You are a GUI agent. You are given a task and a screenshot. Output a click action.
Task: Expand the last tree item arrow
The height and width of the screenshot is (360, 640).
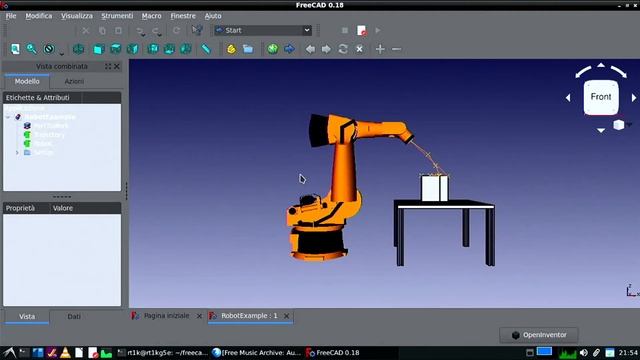pyautogui.click(x=17, y=153)
